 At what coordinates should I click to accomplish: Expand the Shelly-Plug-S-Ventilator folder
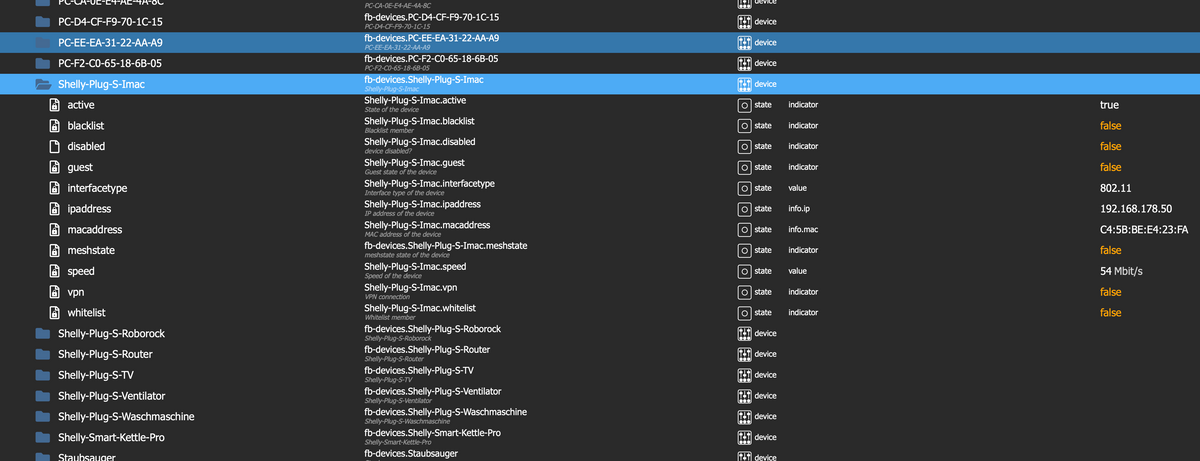click(x=42, y=397)
